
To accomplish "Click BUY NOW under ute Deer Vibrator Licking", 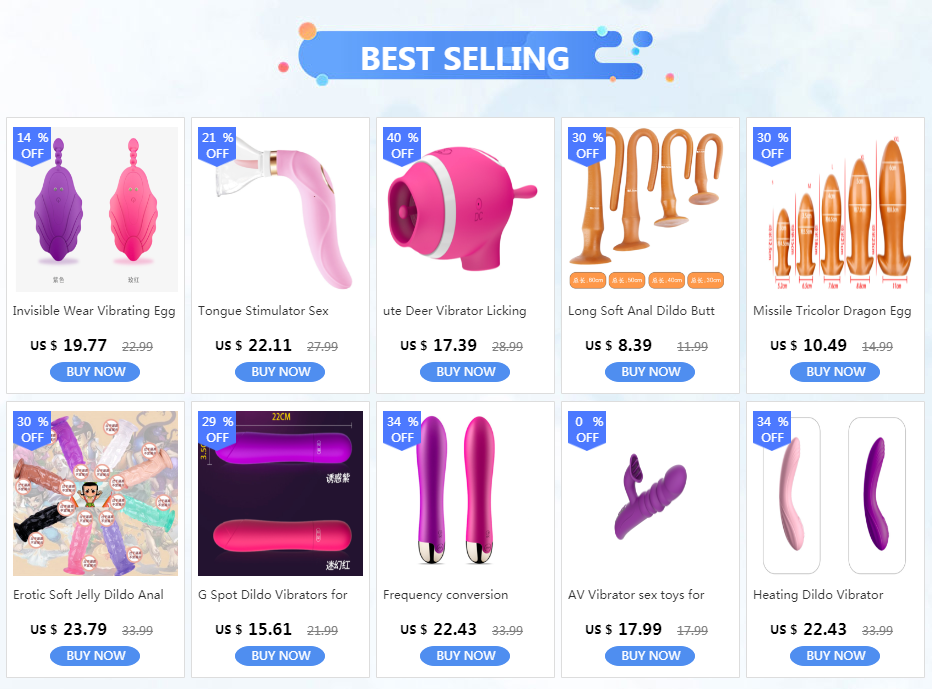I will pyautogui.click(x=465, y=372).
